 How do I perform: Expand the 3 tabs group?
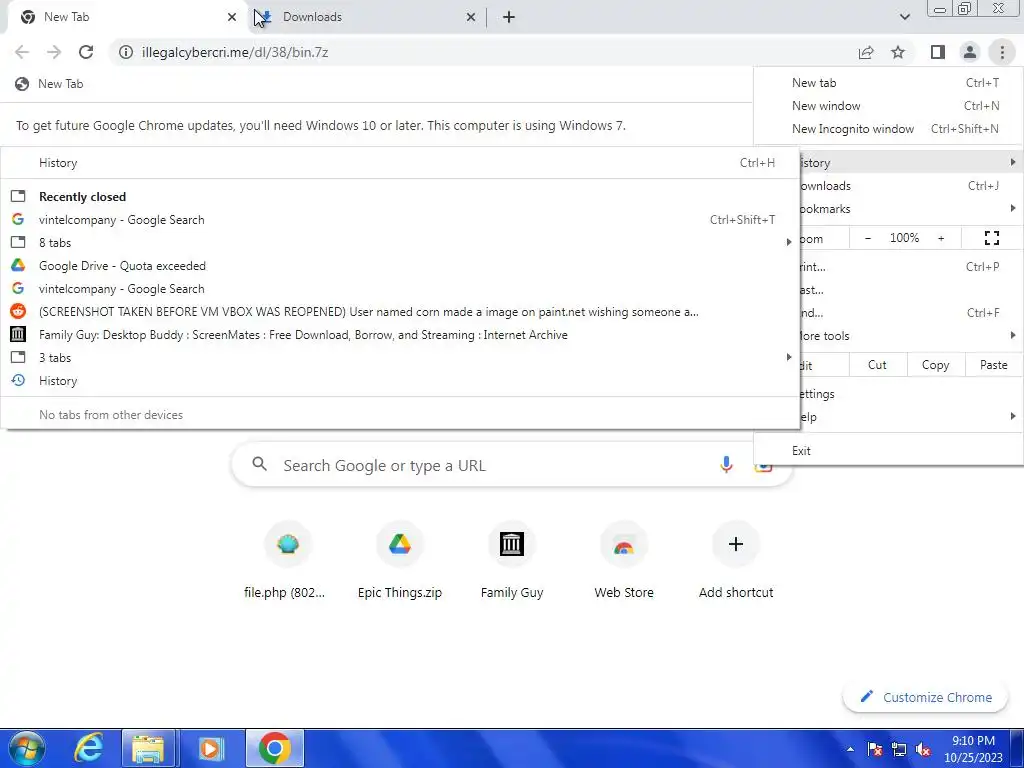click(x=400, y=358)
